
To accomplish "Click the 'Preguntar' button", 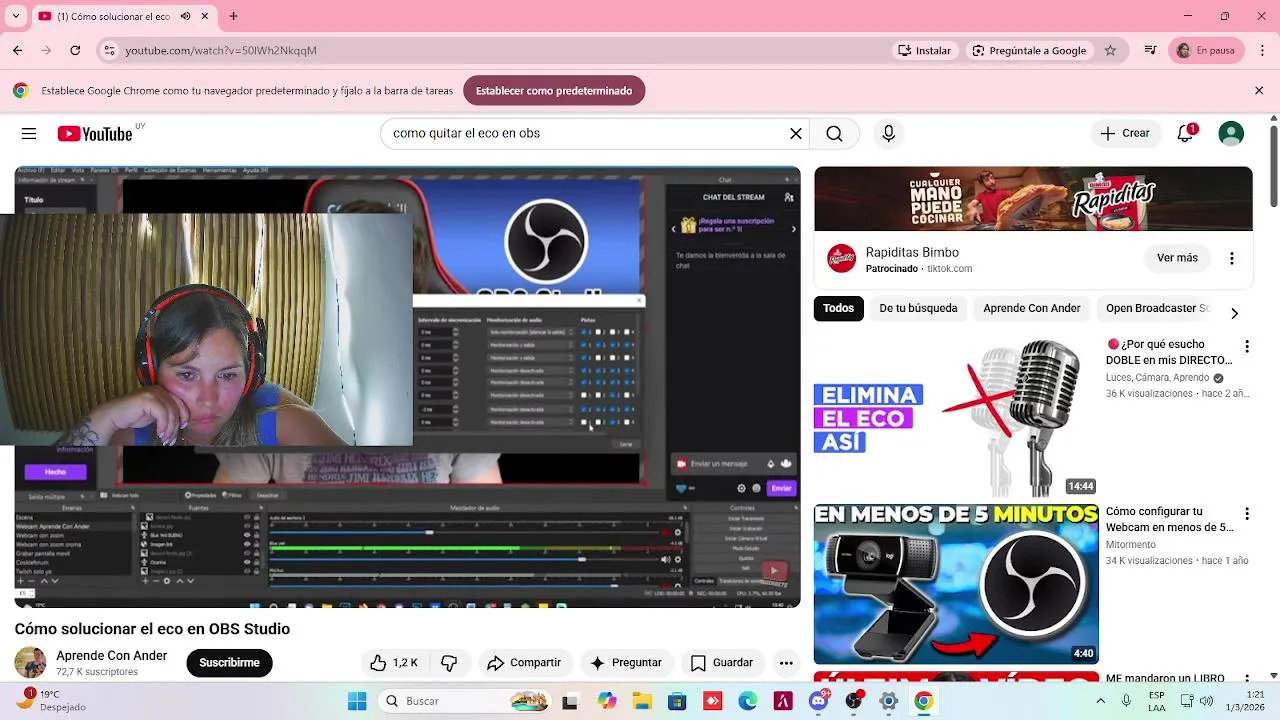I will (625, 663).
